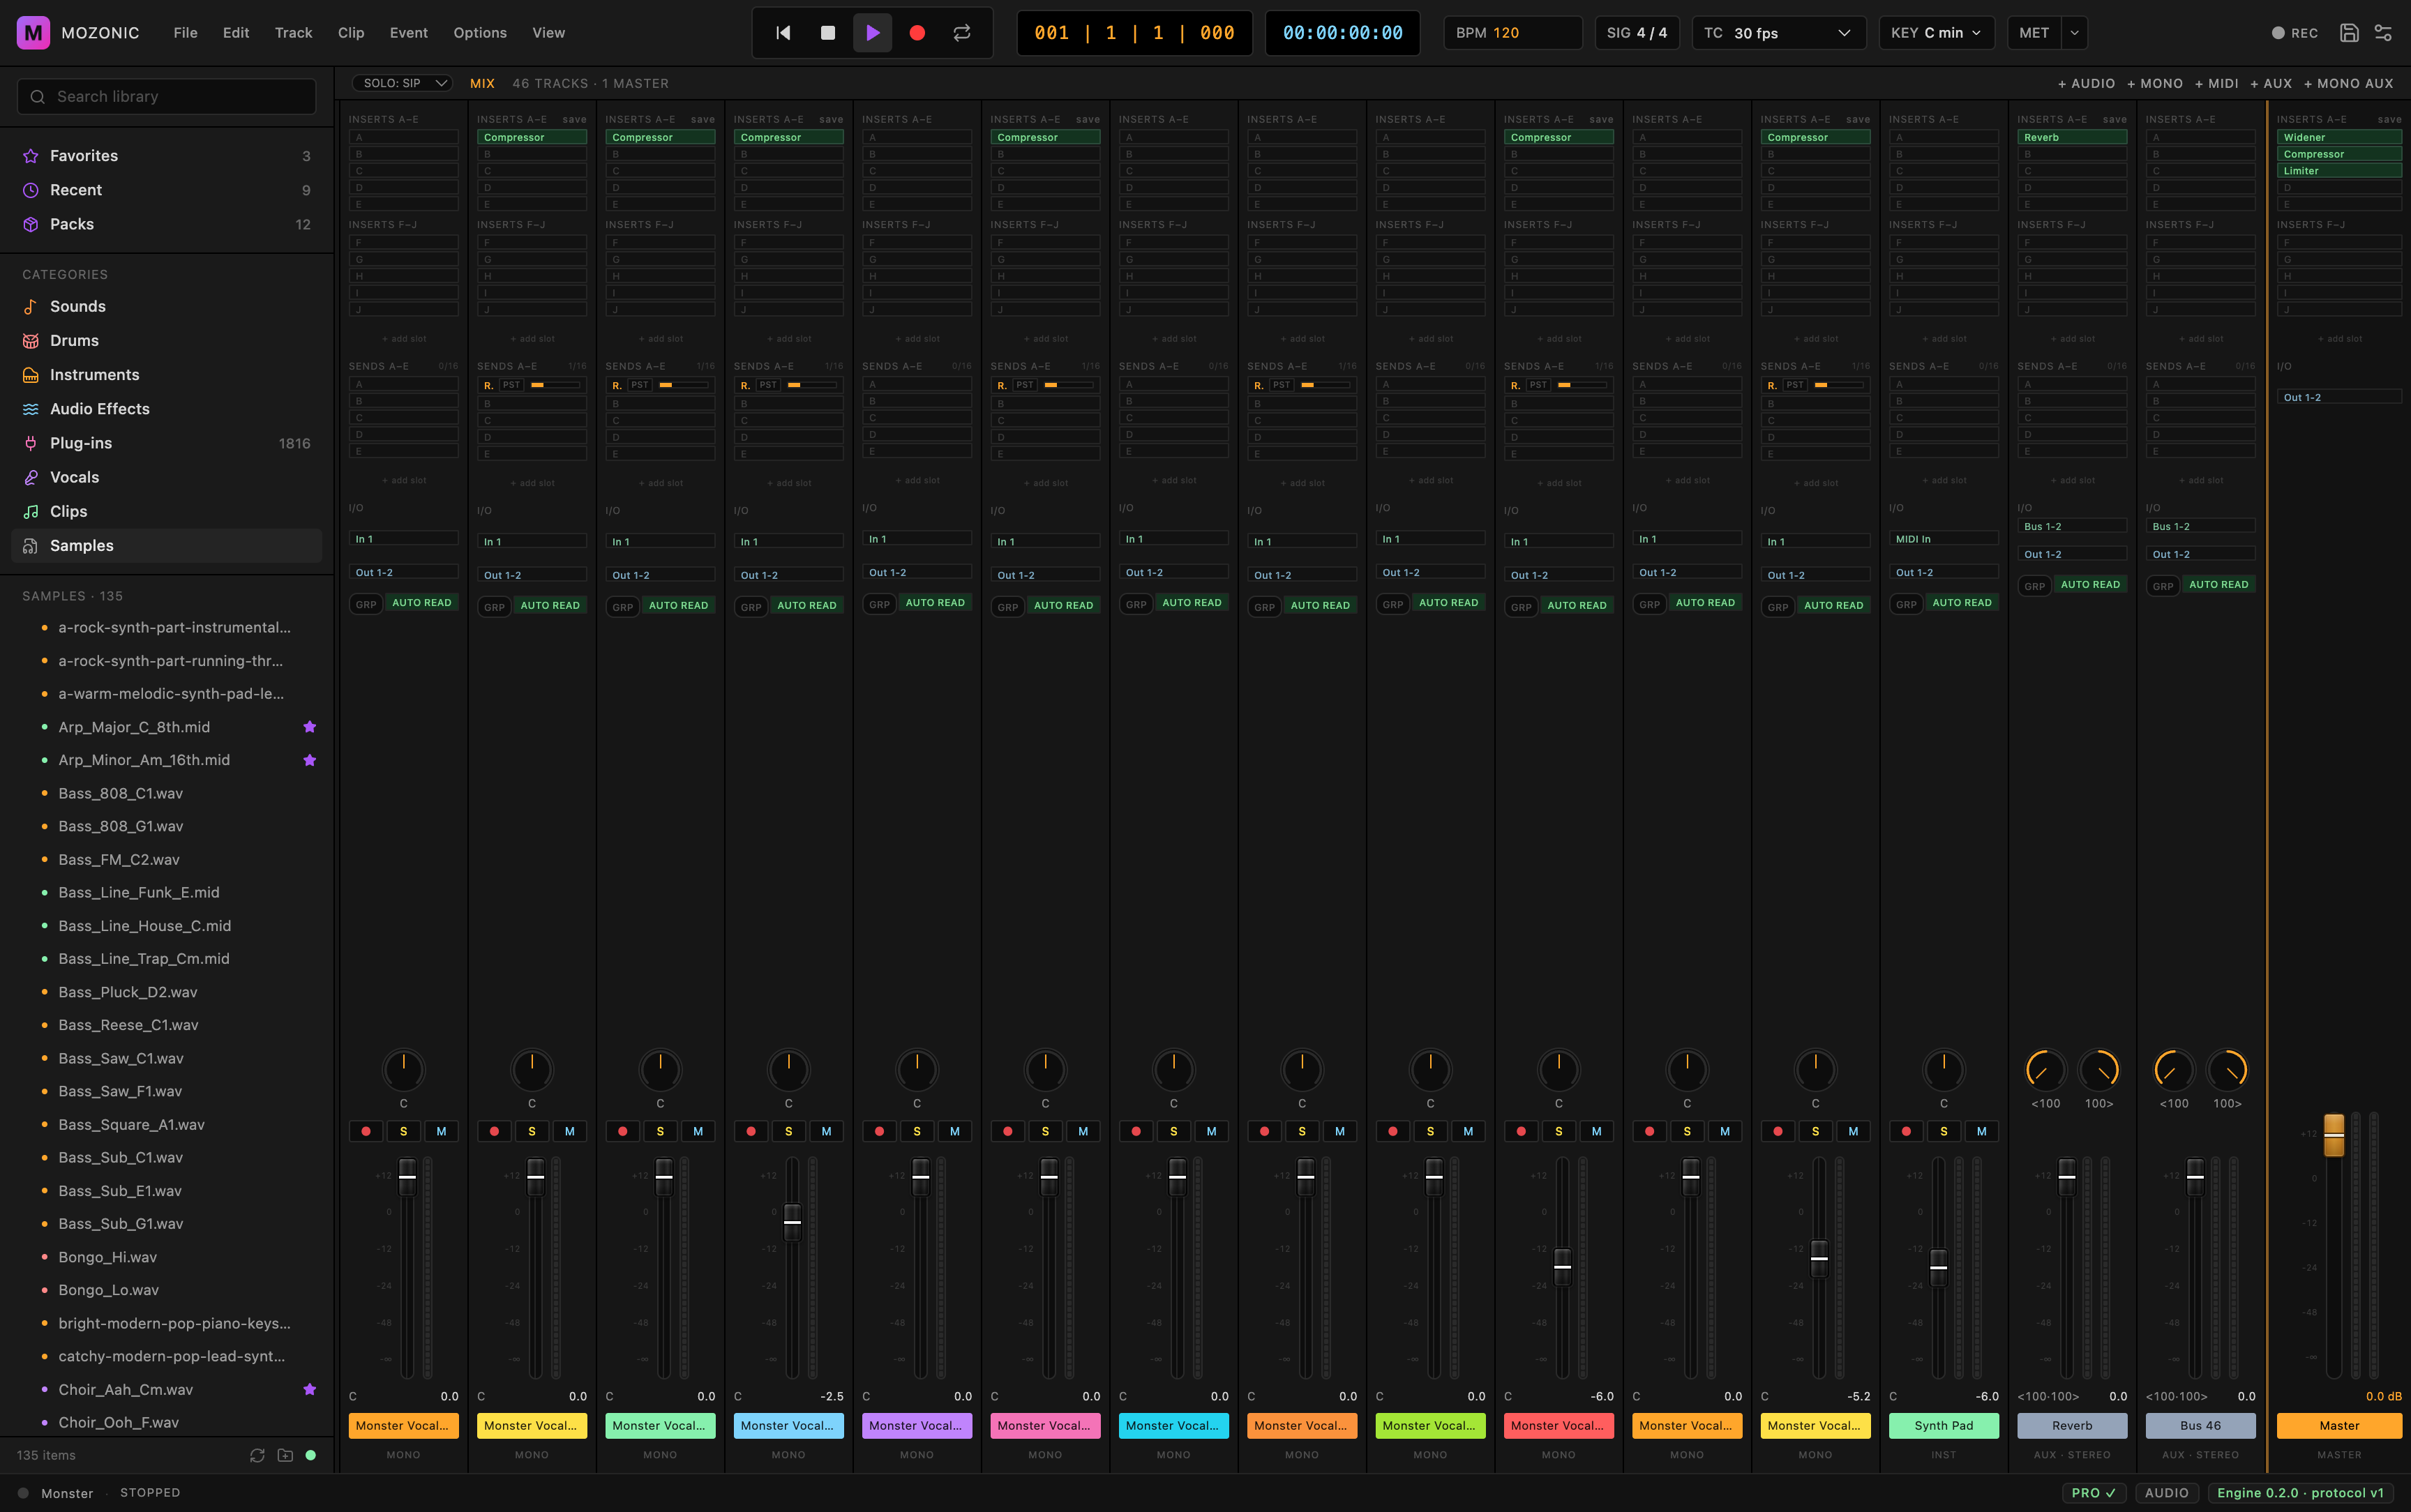Click the save project disk icon
Screen dimensions: 2411x1512
[x=2349, y=33]
